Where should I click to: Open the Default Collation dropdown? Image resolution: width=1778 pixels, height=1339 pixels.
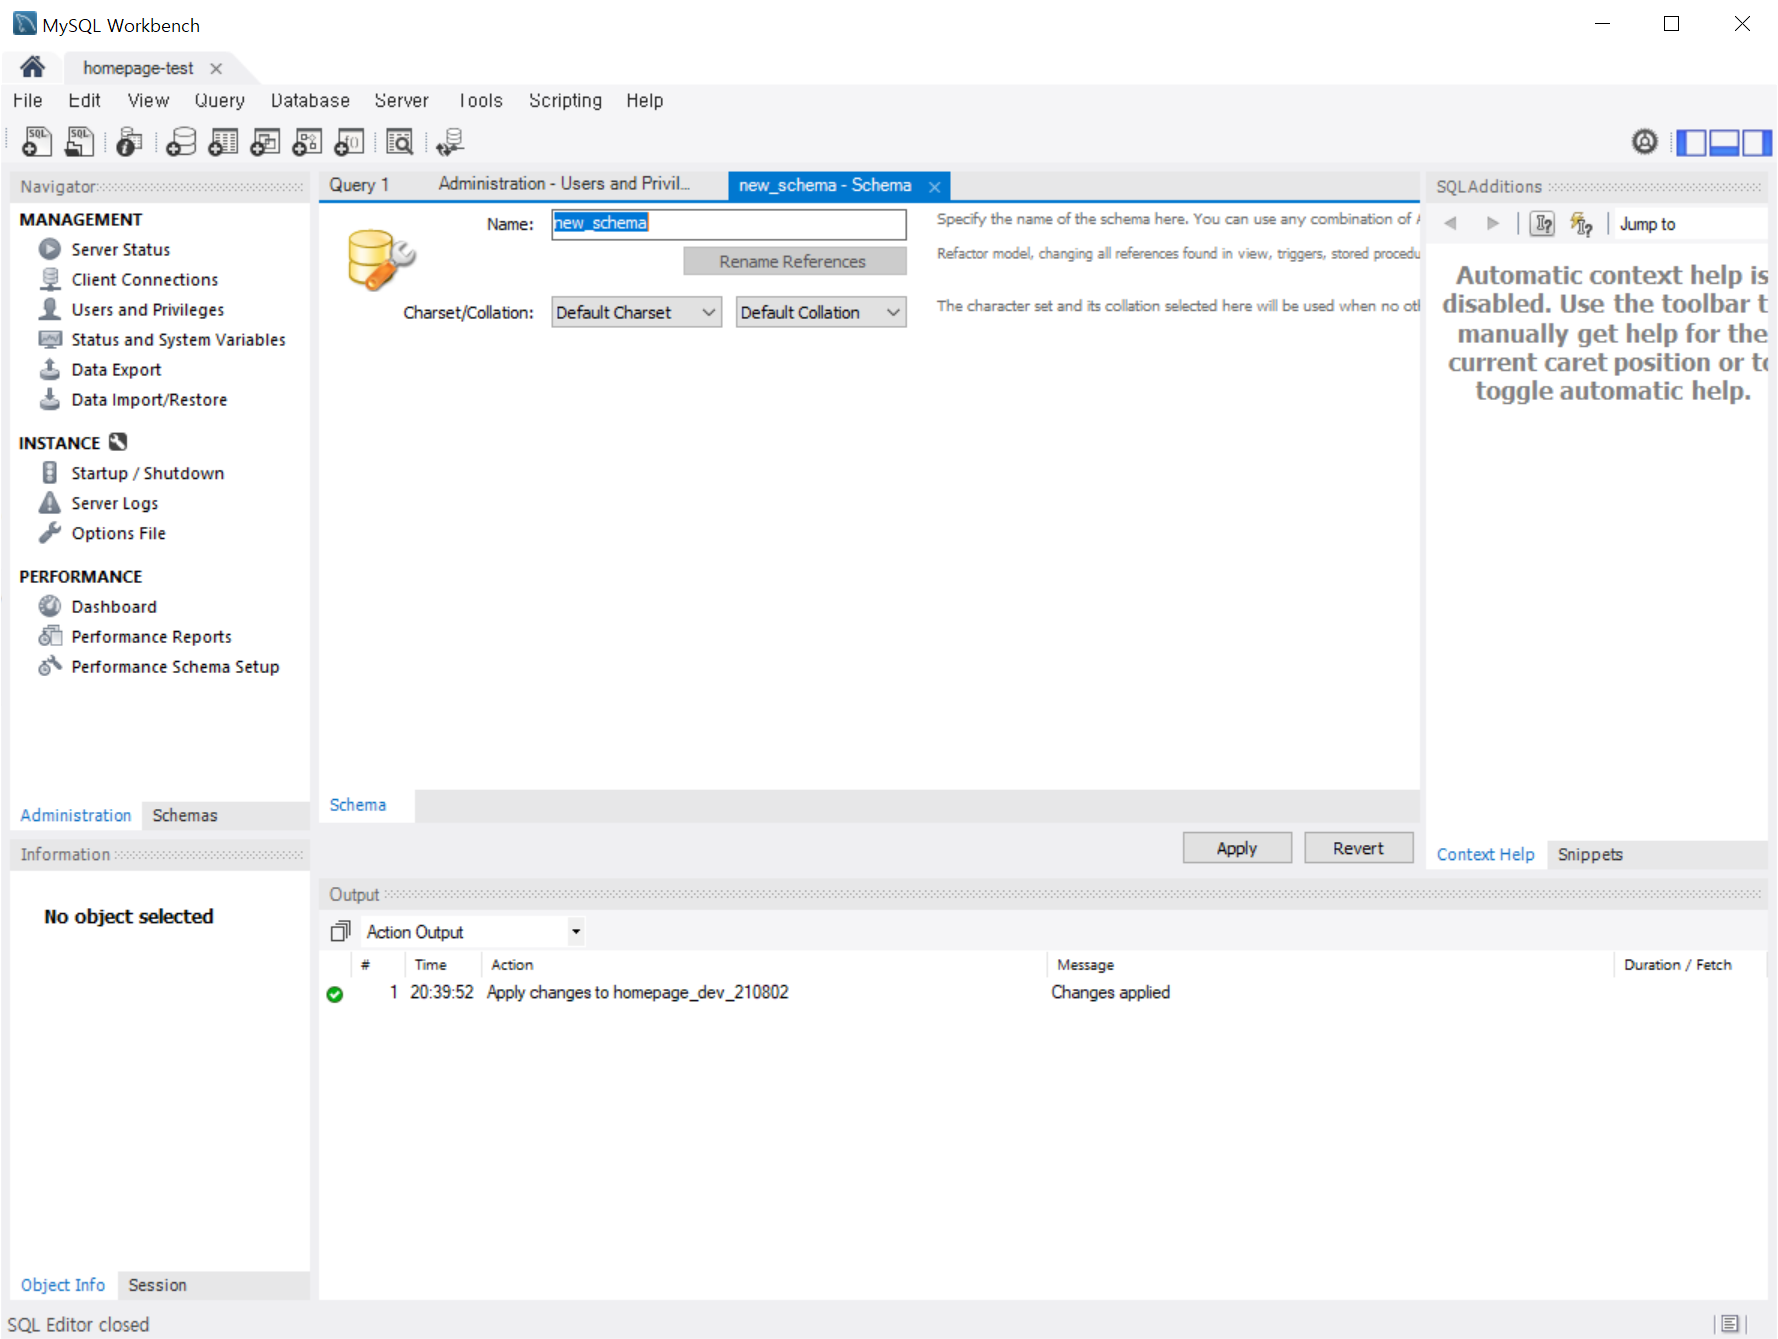(821, 312)
